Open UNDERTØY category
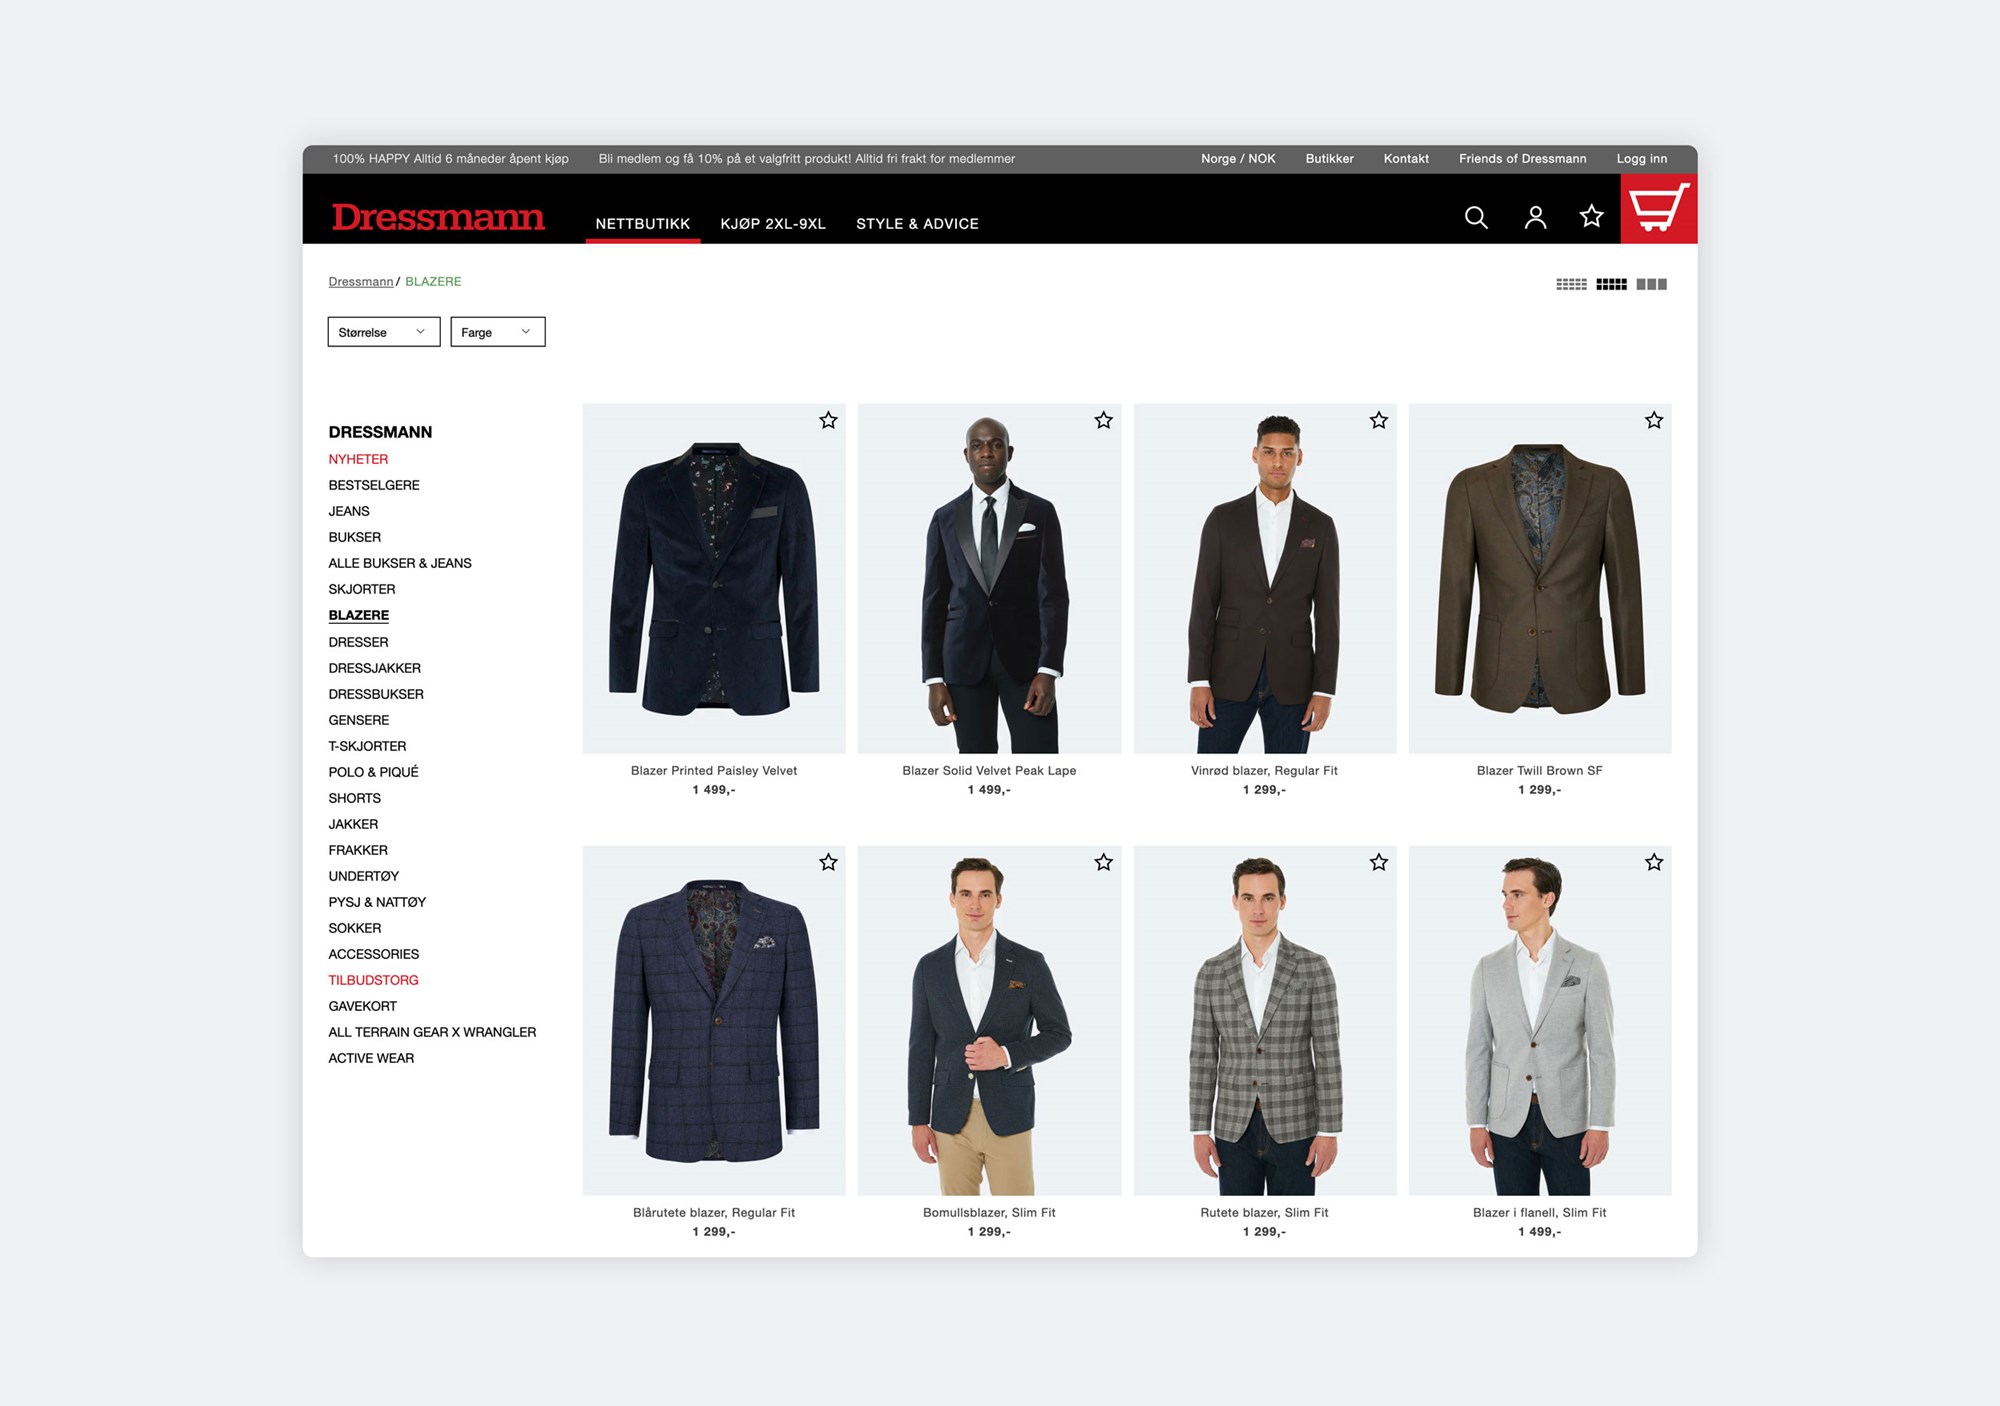The width and height of the screenshot is (2000, 1406). point(364,876)
